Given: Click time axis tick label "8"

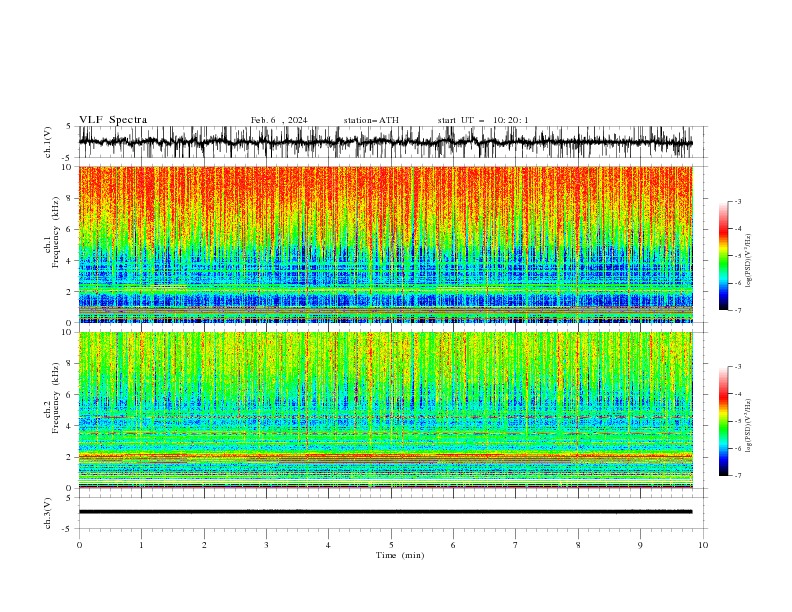Looking at the screenshot, I should (578, 545).
